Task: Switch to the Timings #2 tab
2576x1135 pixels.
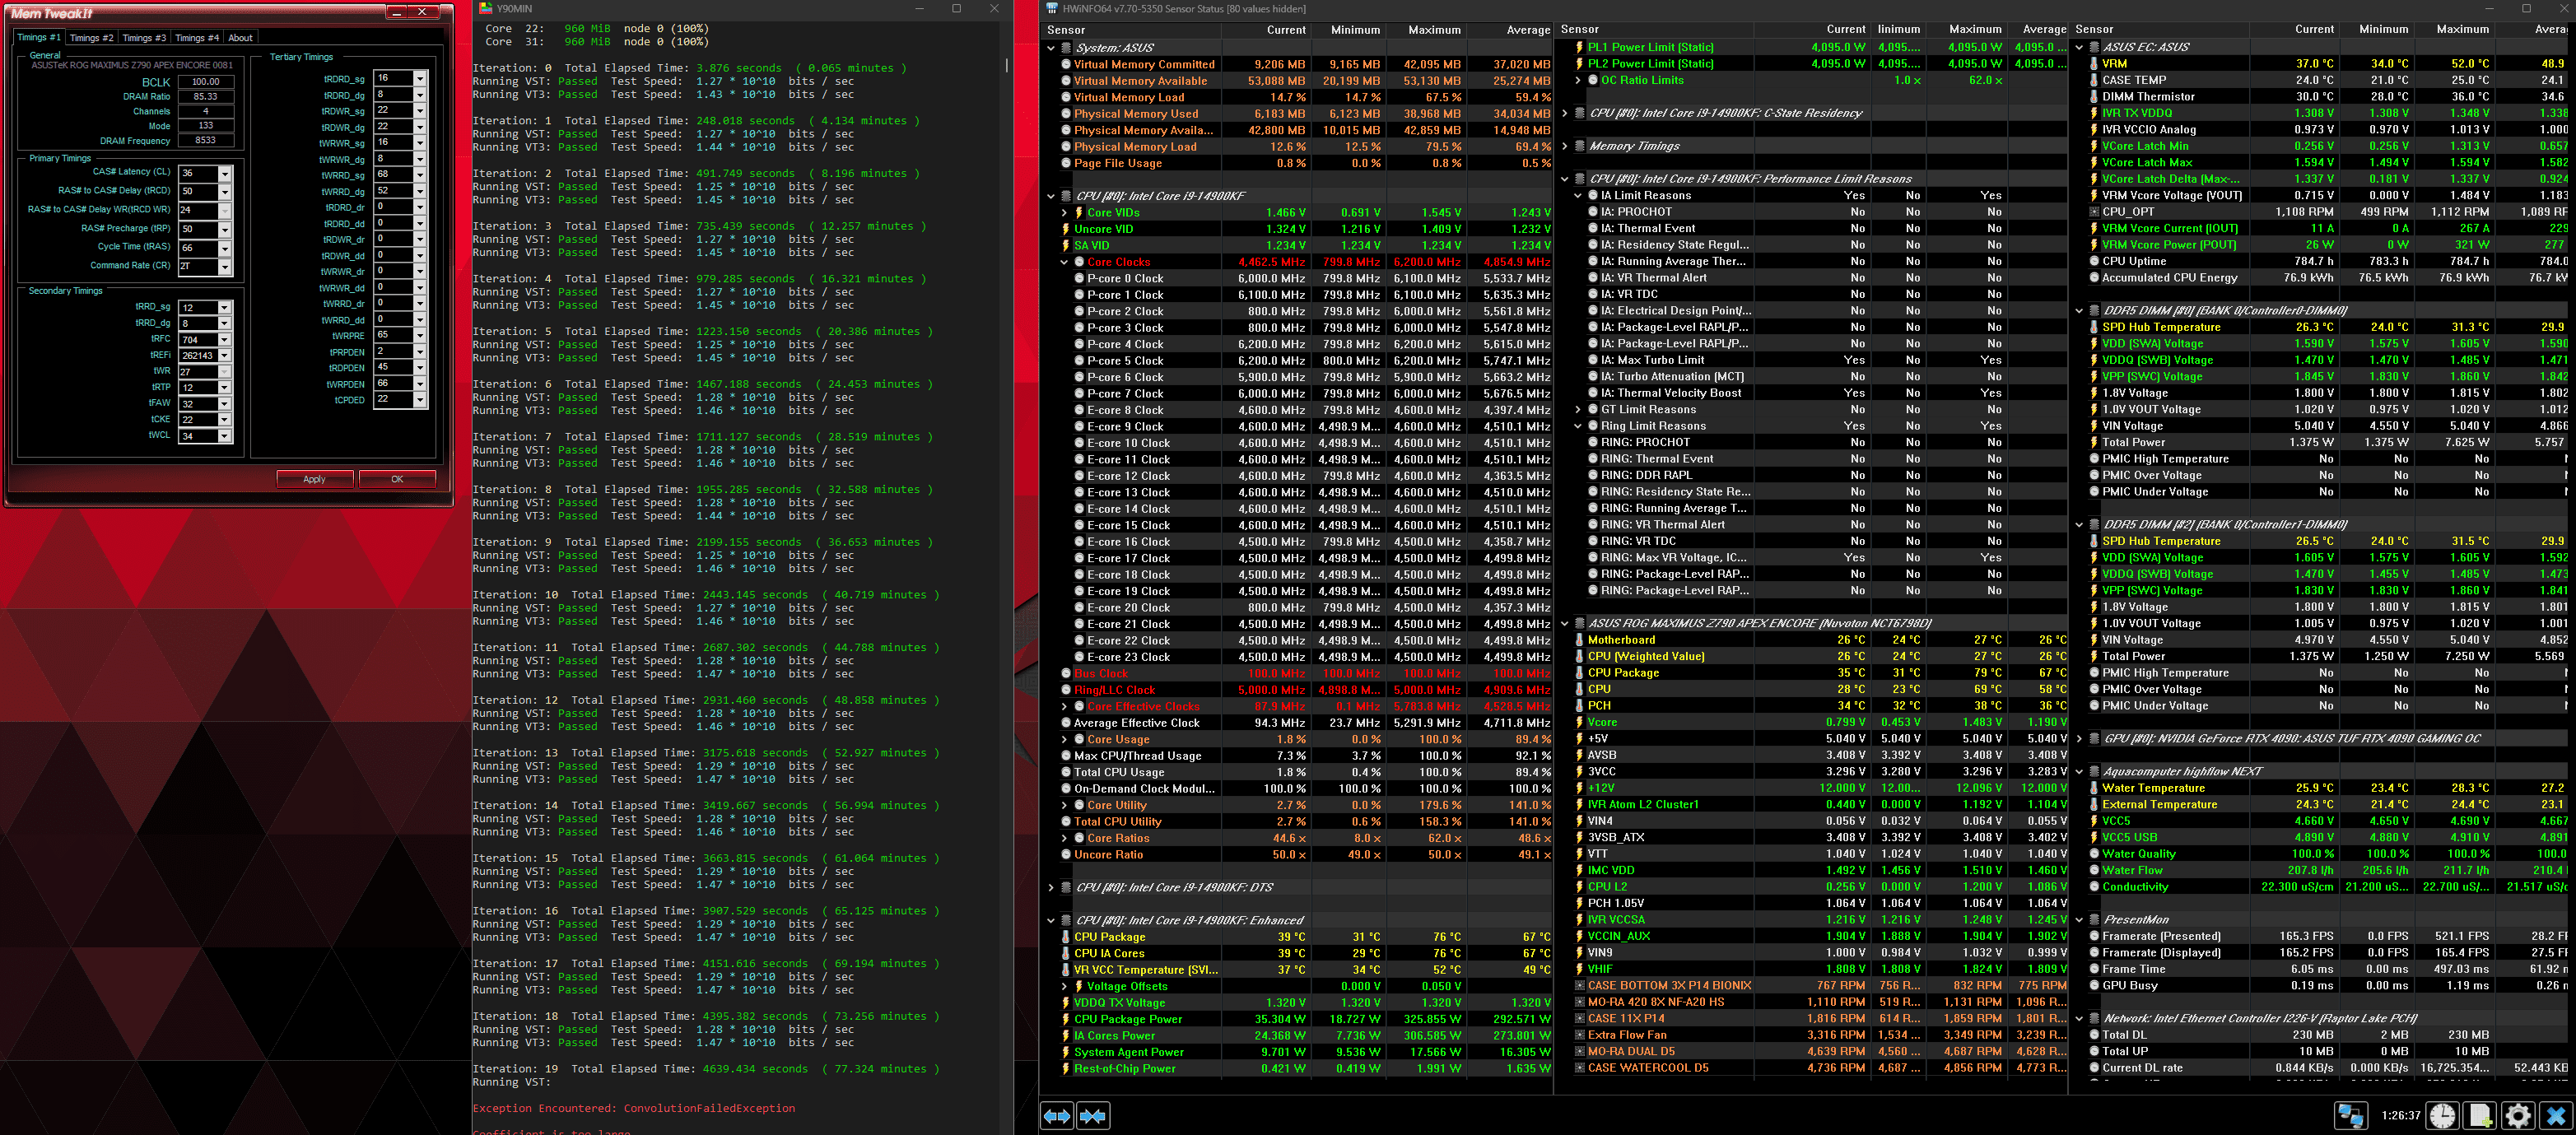Action: click(91, 38)
